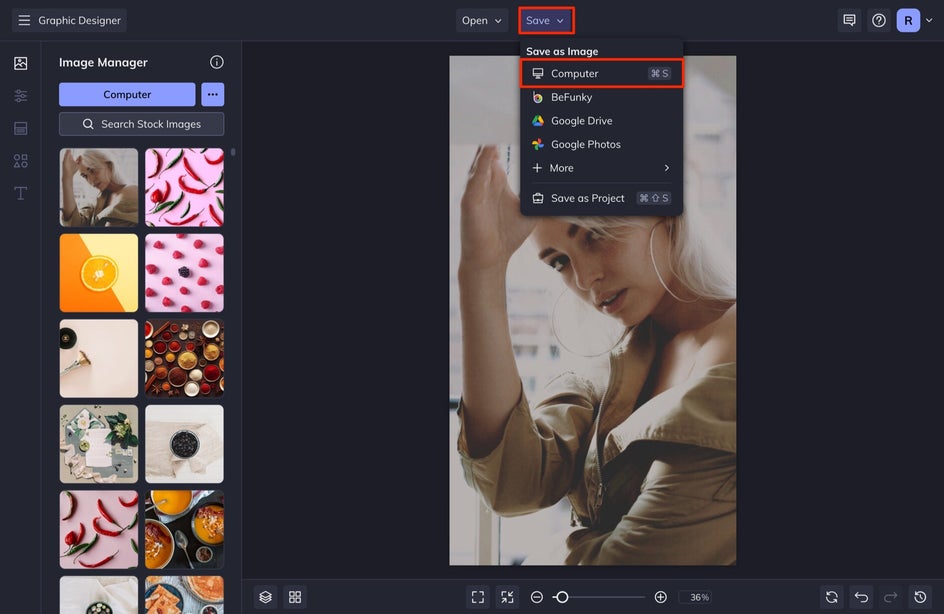Open the Text tool sidebar tab
Screen dimensions: 944x614
coord(20,193)
